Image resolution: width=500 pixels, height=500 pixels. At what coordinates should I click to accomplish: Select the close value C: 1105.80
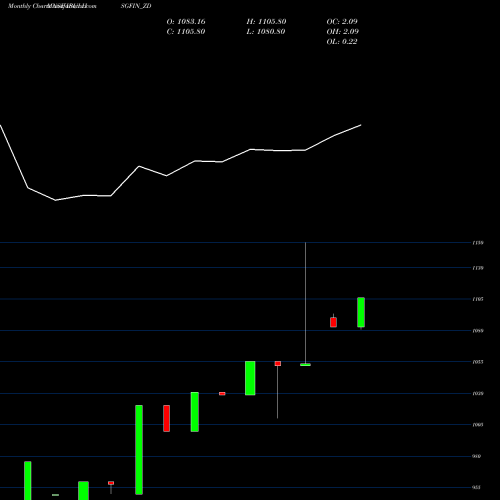[186, 31]
